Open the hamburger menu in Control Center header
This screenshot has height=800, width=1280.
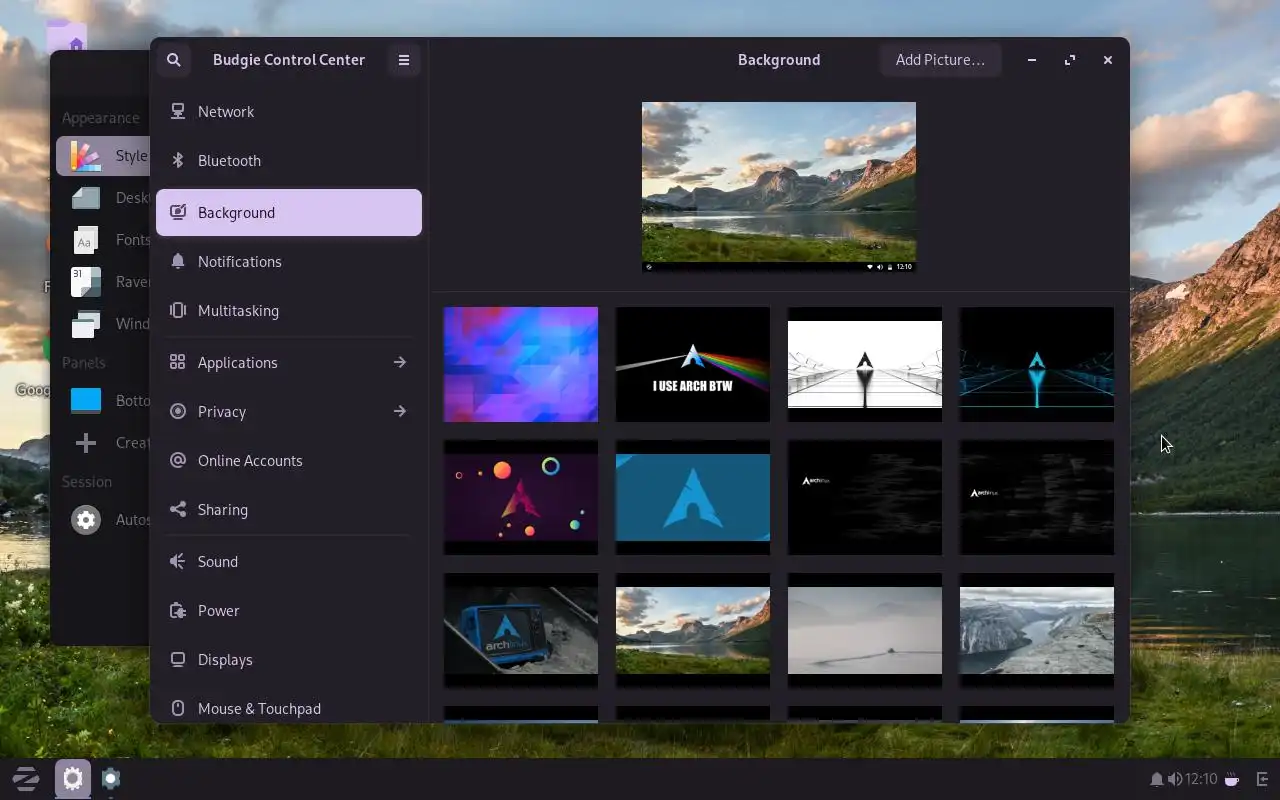point(404,60)
